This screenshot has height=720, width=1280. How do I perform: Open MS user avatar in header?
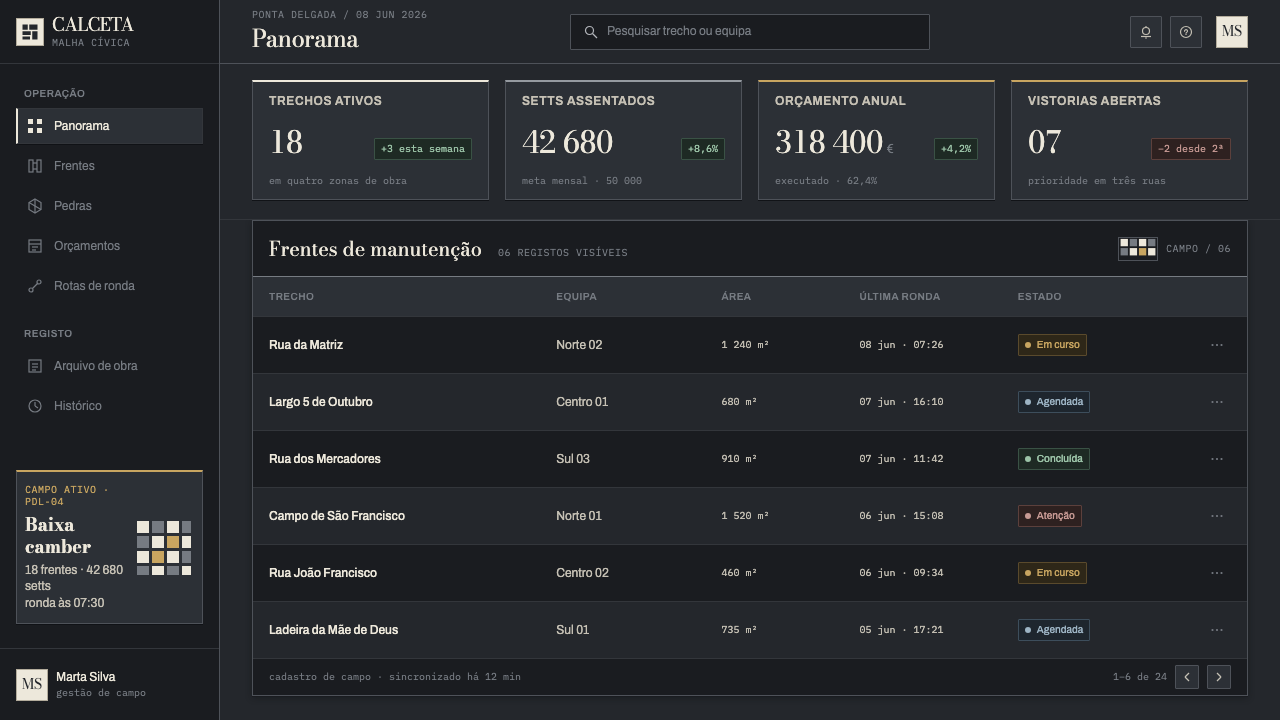1232,32
